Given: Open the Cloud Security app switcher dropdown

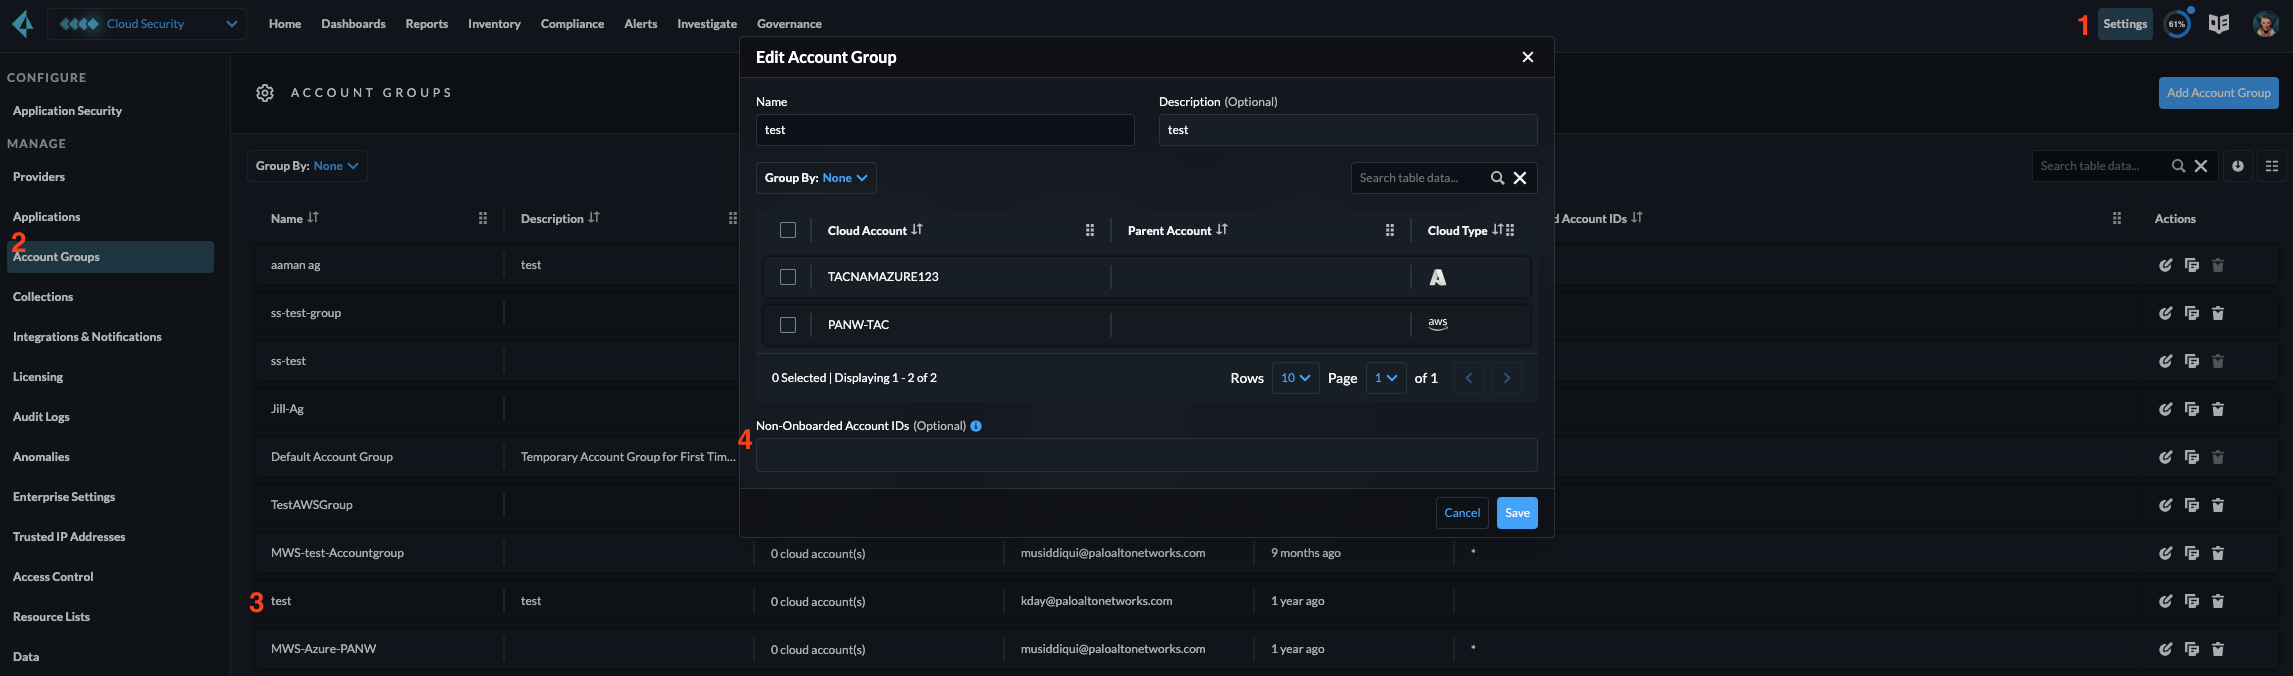Looking at the screenshot, I should [x=147, y=24].
